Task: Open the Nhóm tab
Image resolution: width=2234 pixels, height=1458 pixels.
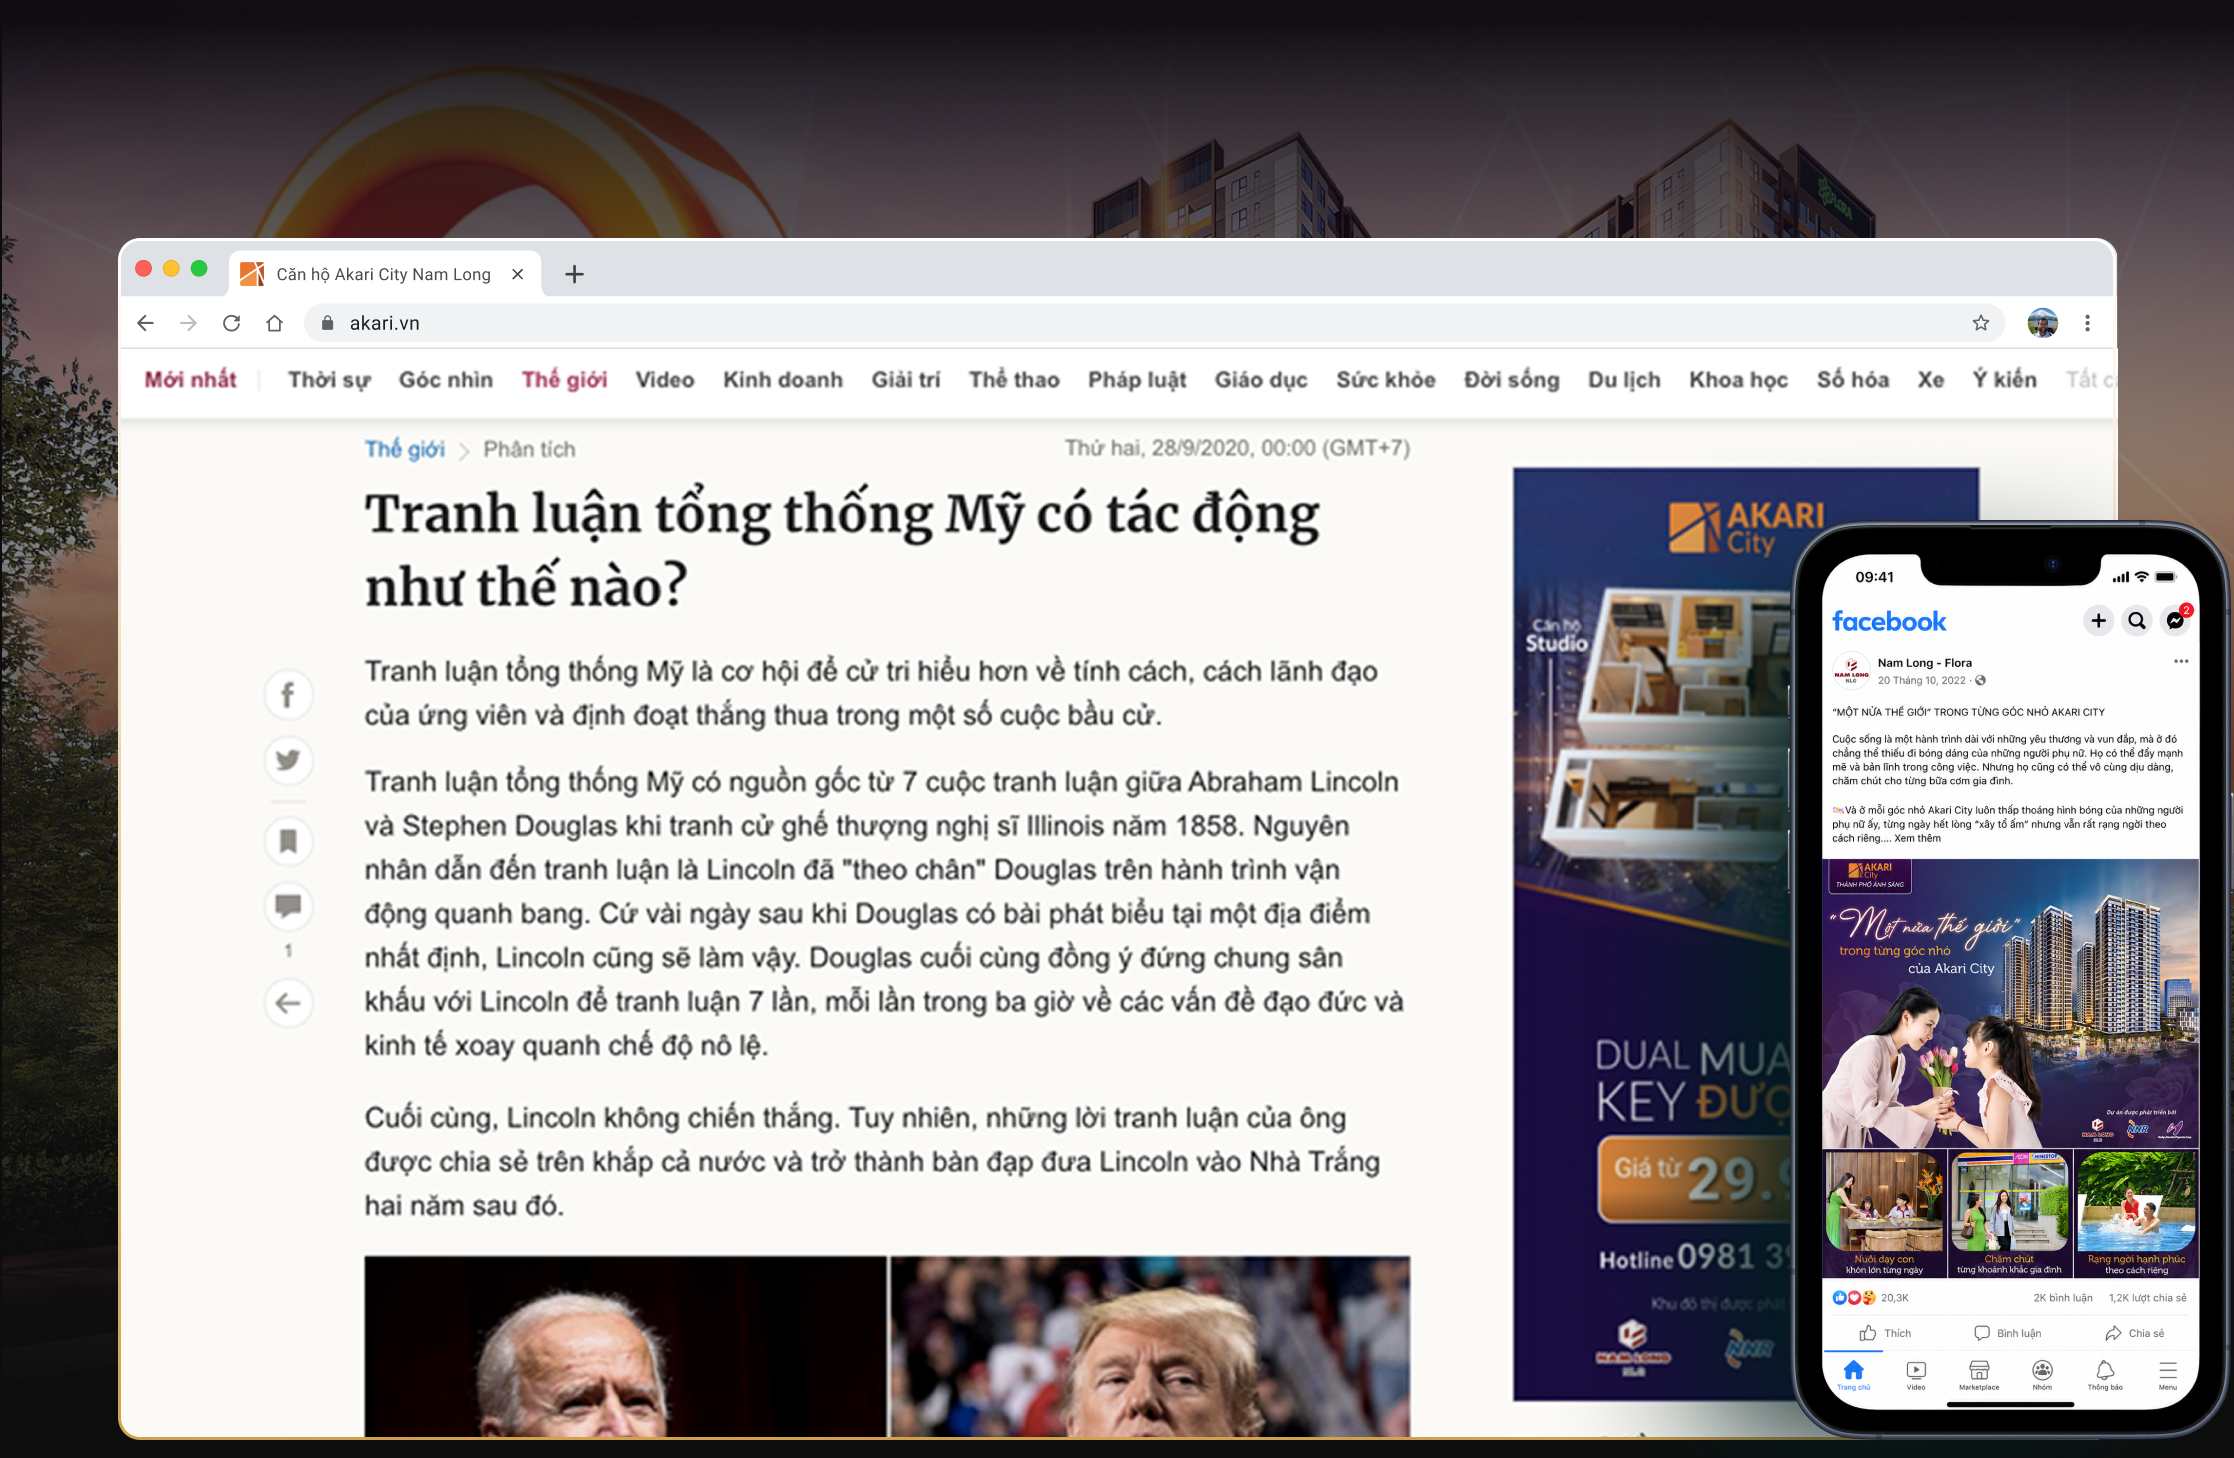Action: (2042, 1375)
